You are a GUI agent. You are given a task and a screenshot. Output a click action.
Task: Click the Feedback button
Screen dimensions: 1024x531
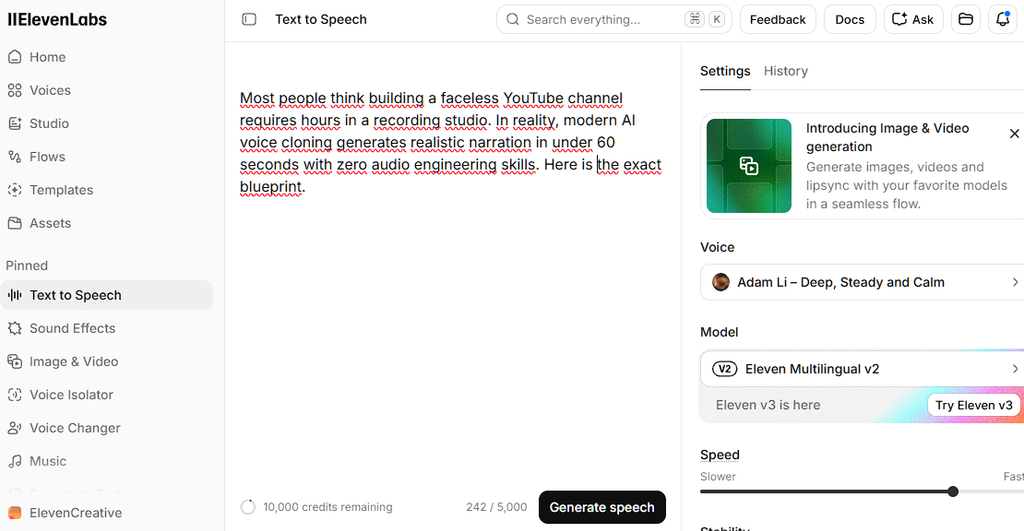coord(778,20)
